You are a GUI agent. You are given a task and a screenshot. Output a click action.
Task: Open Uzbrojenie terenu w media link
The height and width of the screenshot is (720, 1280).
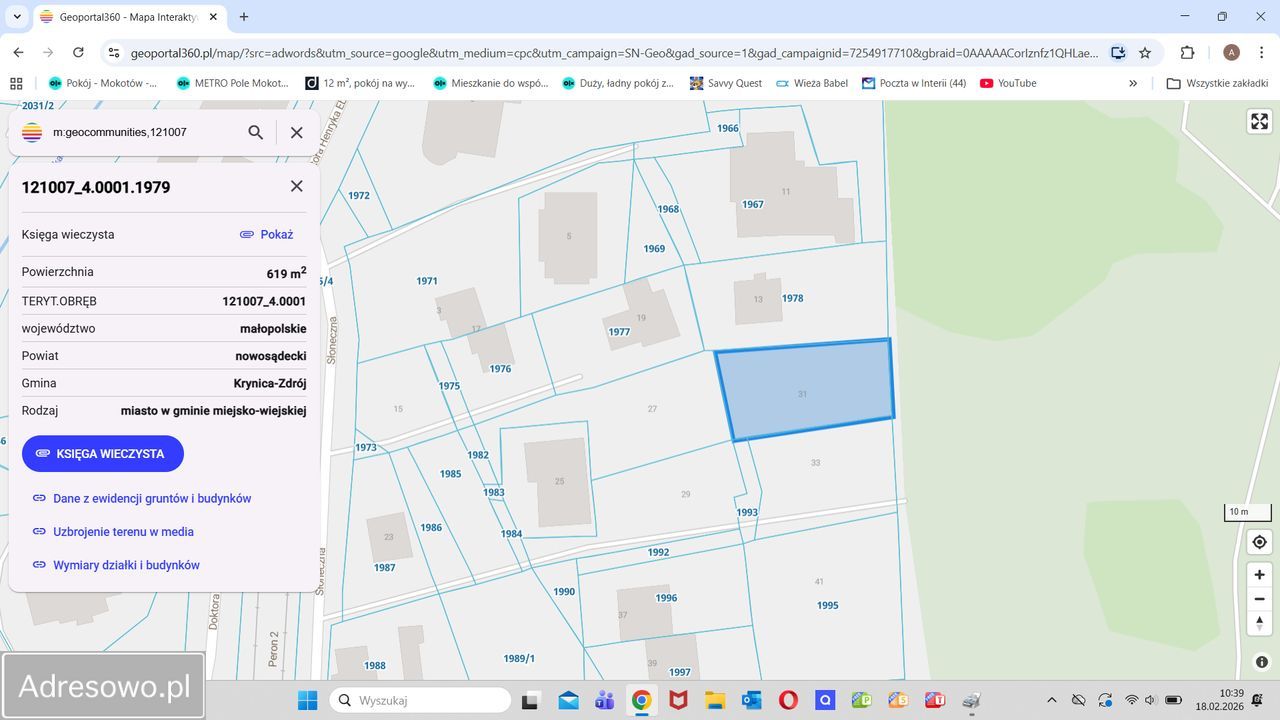point(123,532)
